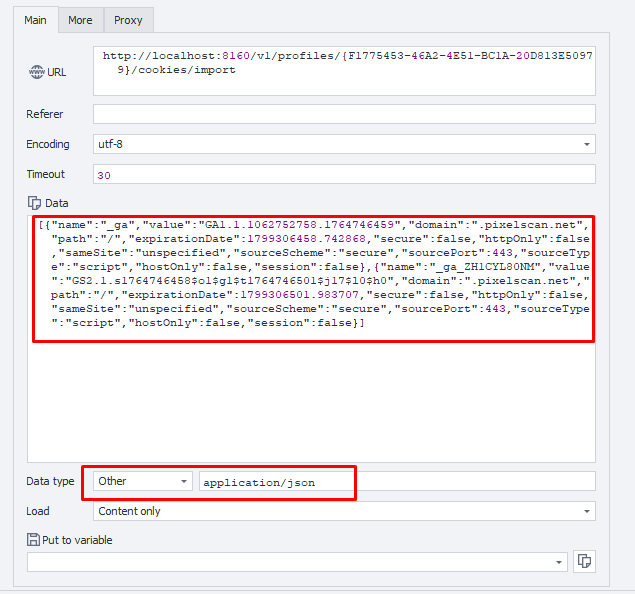Click the globe icon next to URL
This screenshot has width=635, height=594.
36,72
